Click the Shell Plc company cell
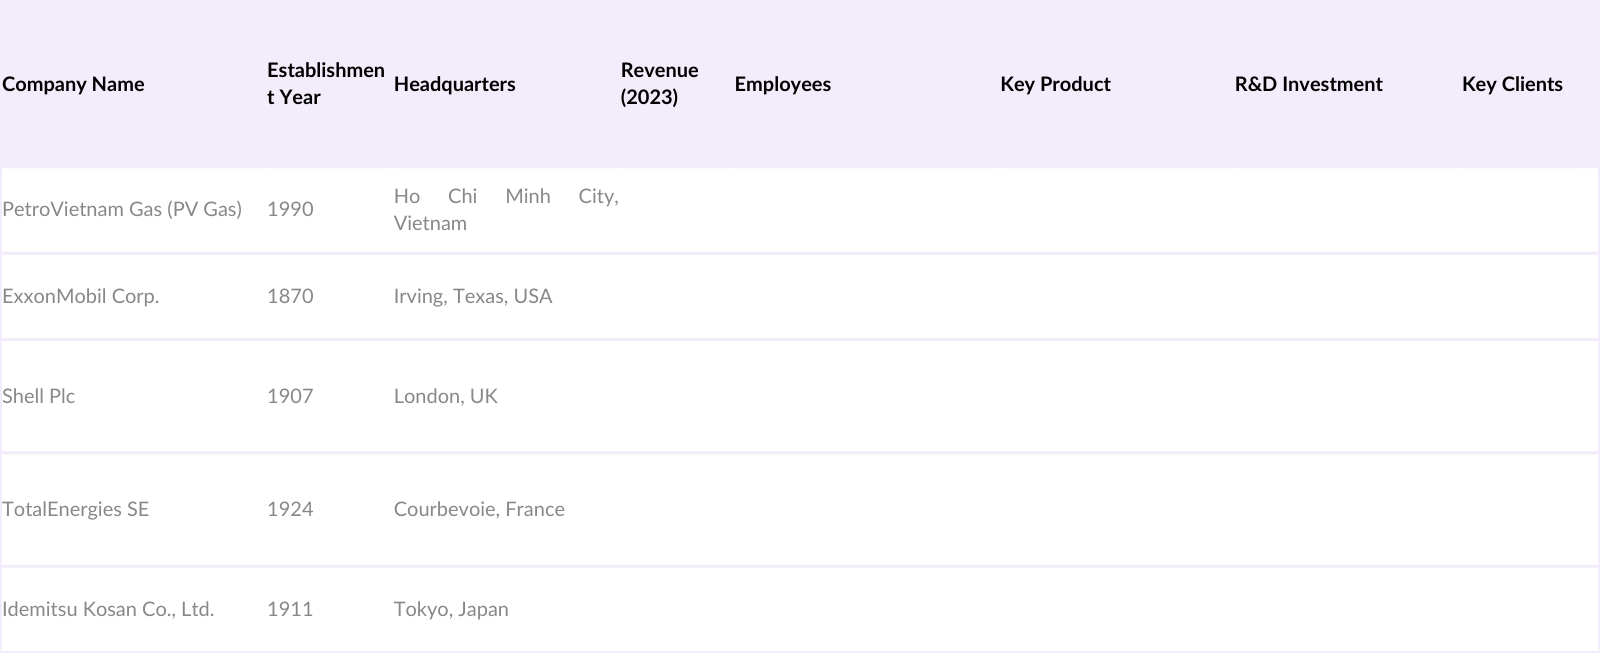Screen dimensions: 1600x653 tap(39, 396)
